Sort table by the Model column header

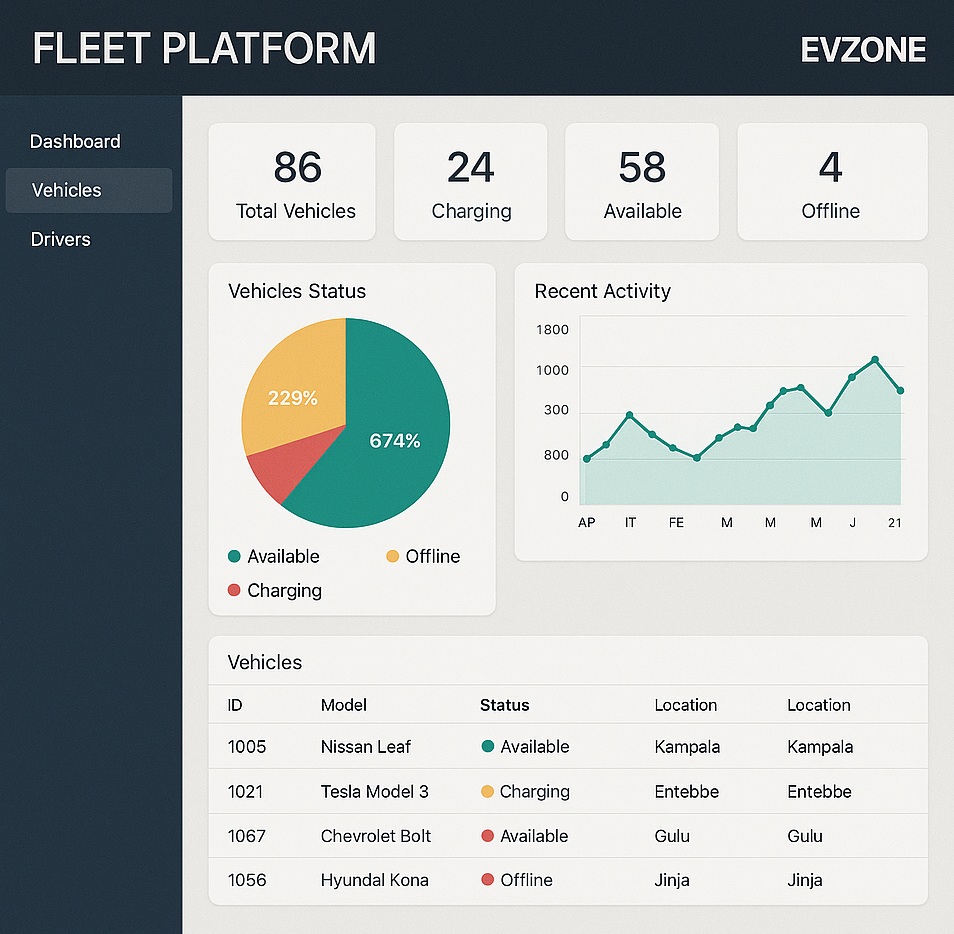(x=344, y=705)
